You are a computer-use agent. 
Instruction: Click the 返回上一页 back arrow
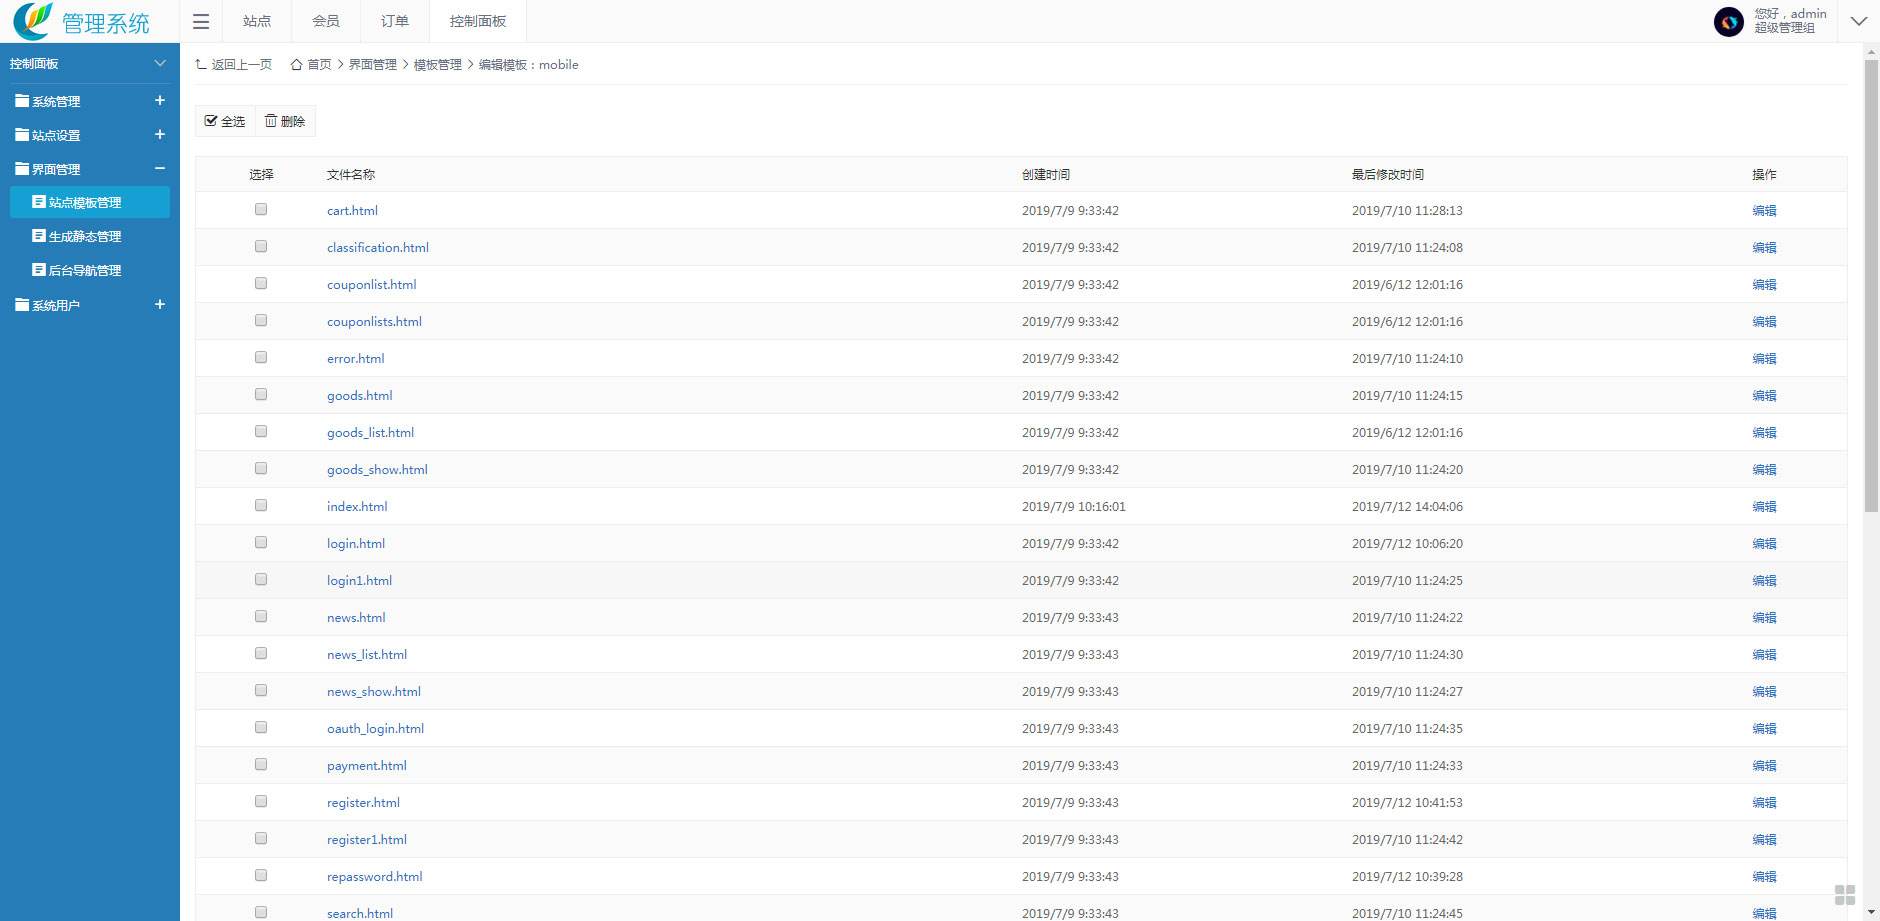[201, 65]
